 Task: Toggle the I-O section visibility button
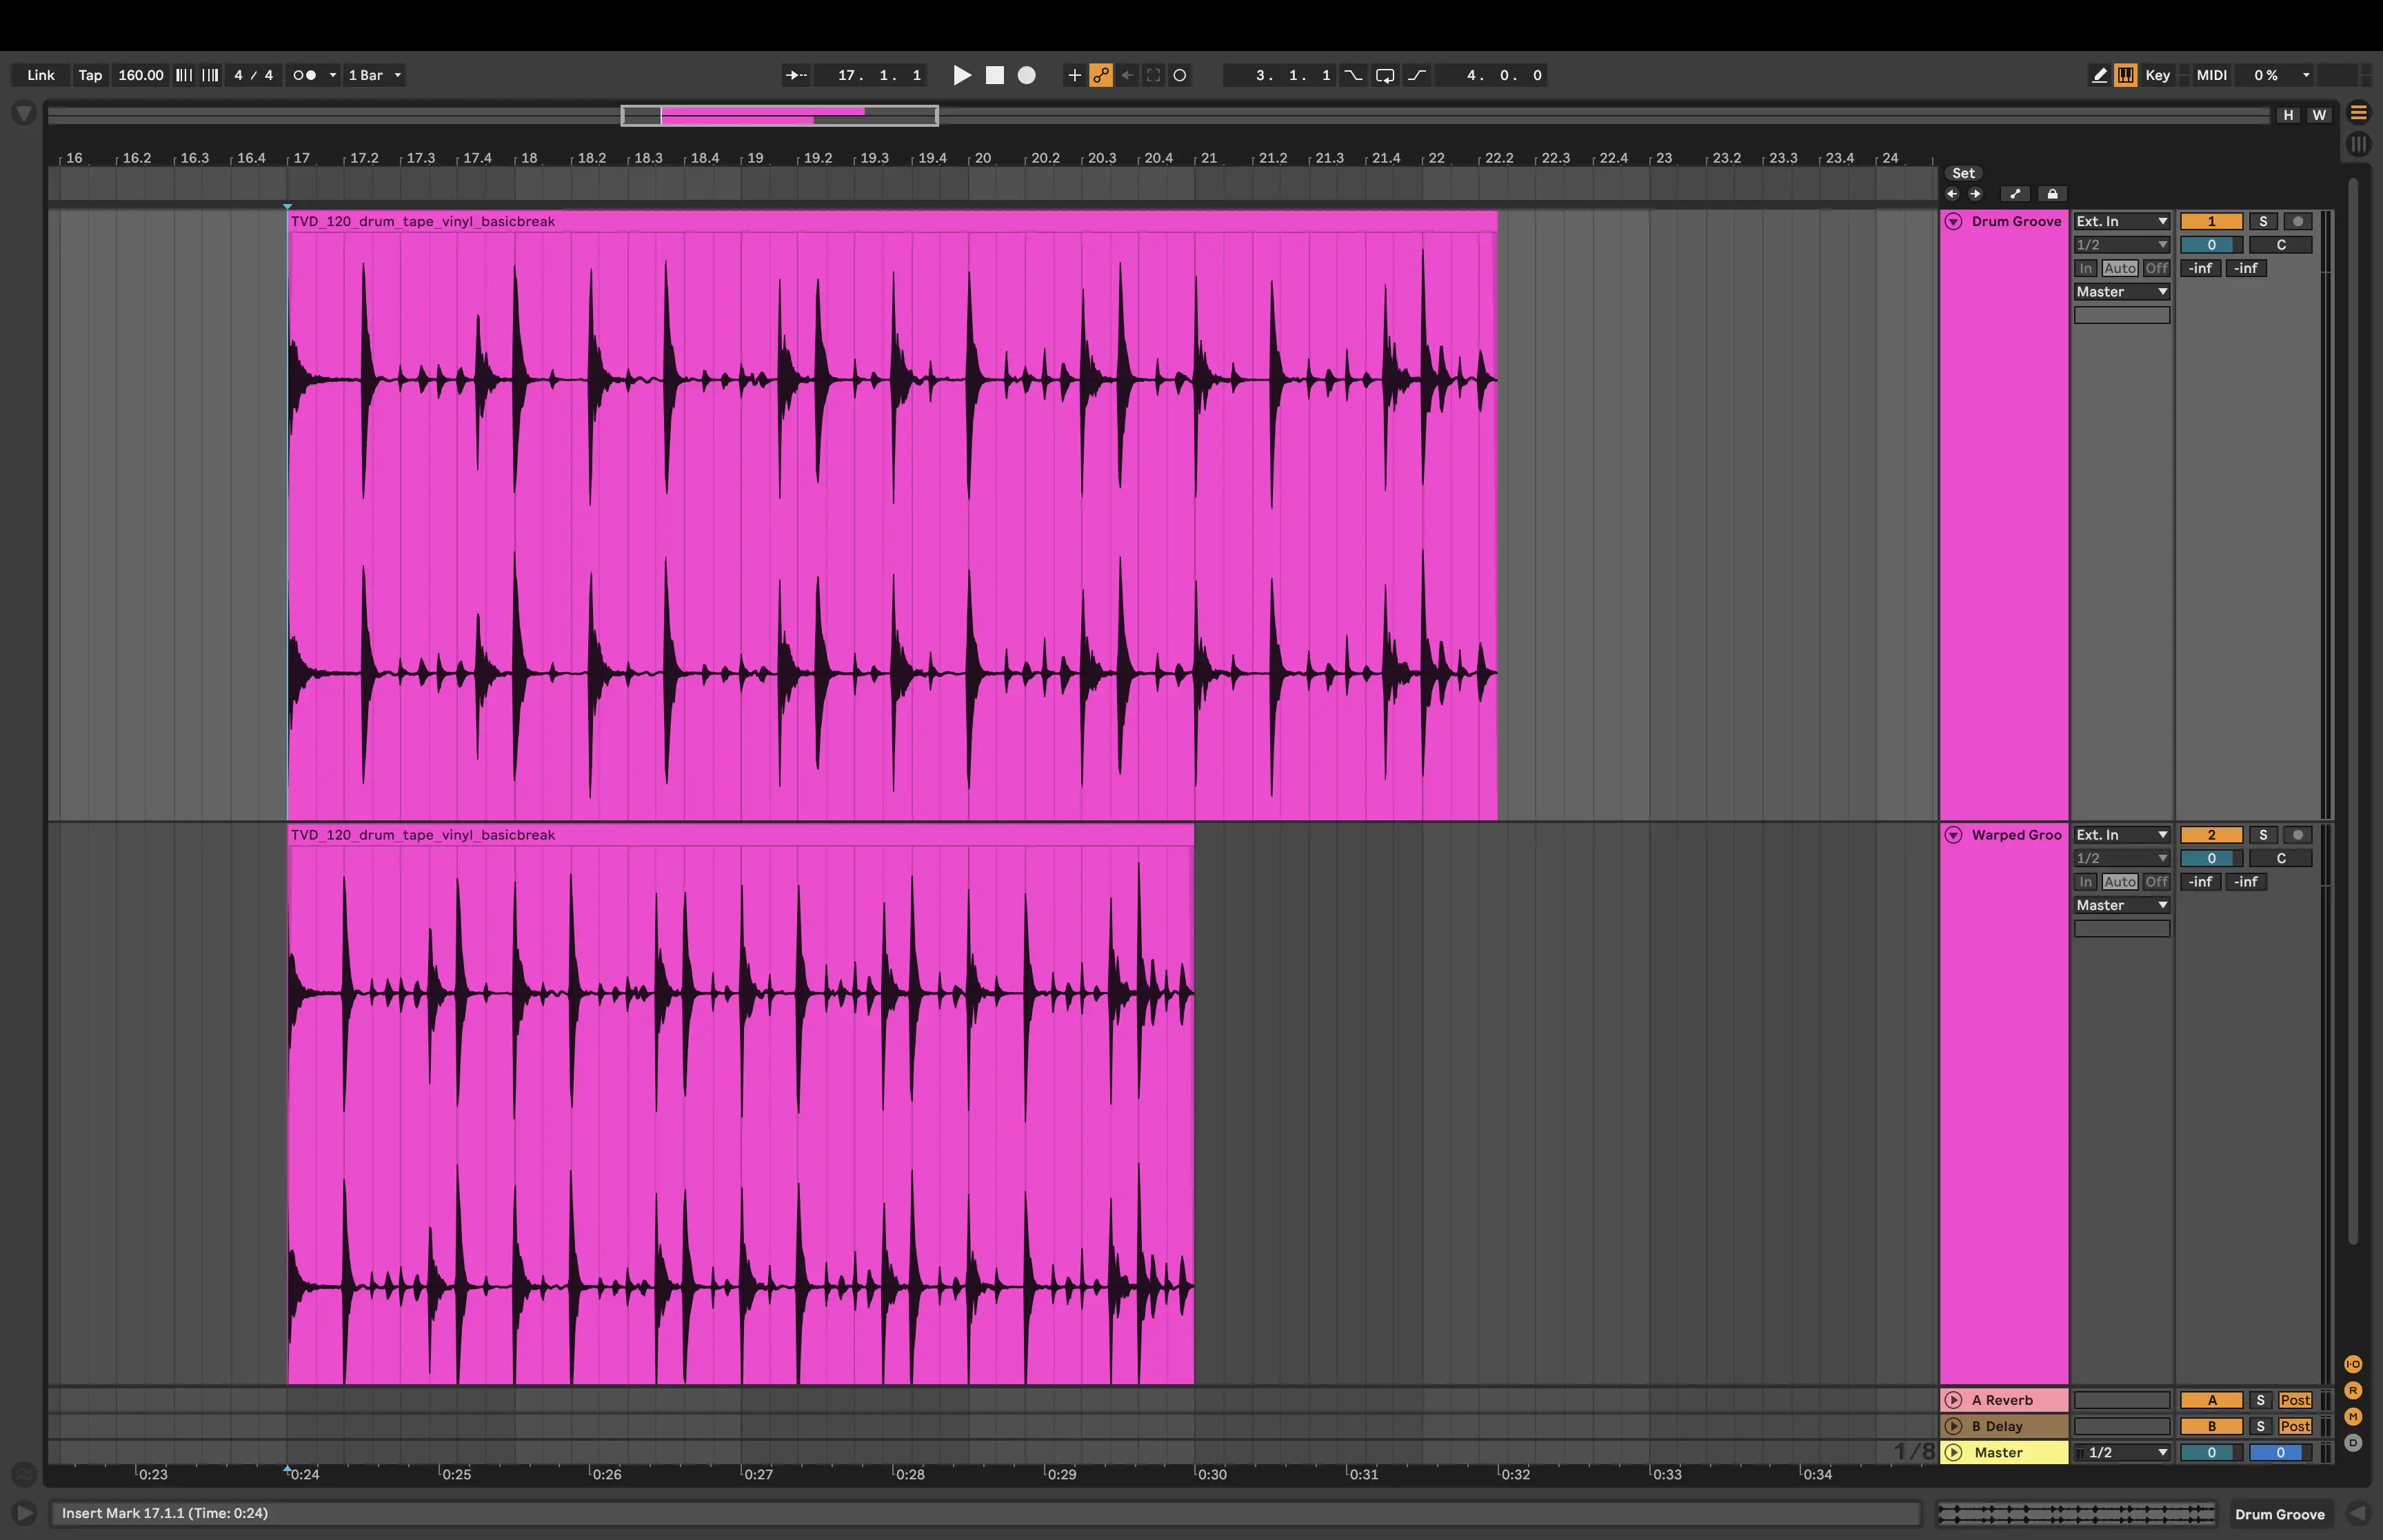(x=2353, y=1365)
